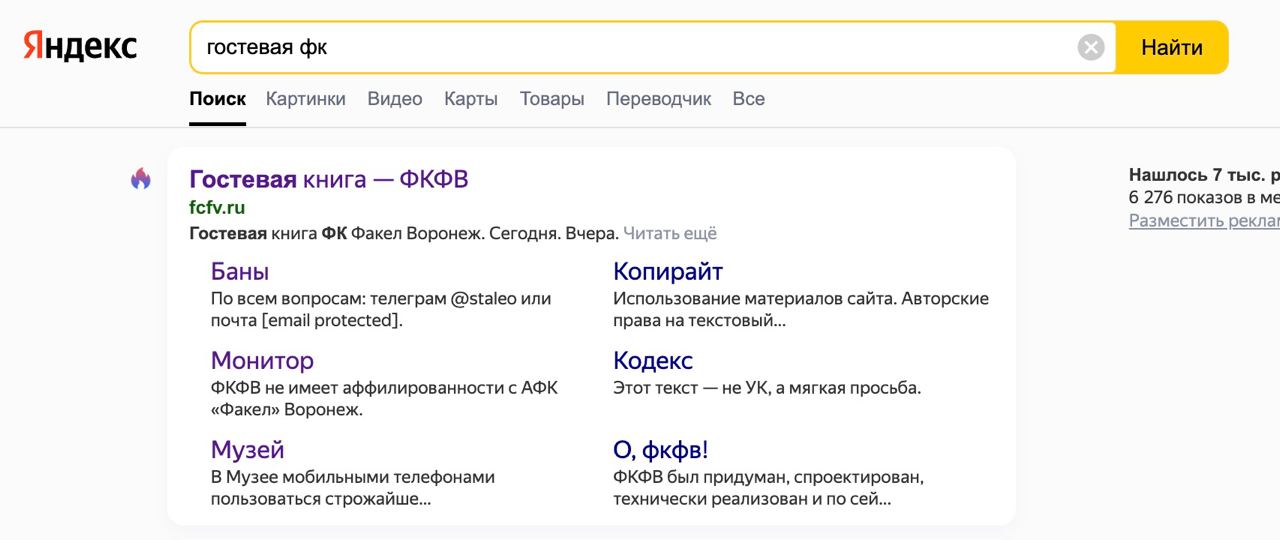The image size is (1280, 540).
Task: Click the fcfv.ru flame favicon
Action: point(141,179)
